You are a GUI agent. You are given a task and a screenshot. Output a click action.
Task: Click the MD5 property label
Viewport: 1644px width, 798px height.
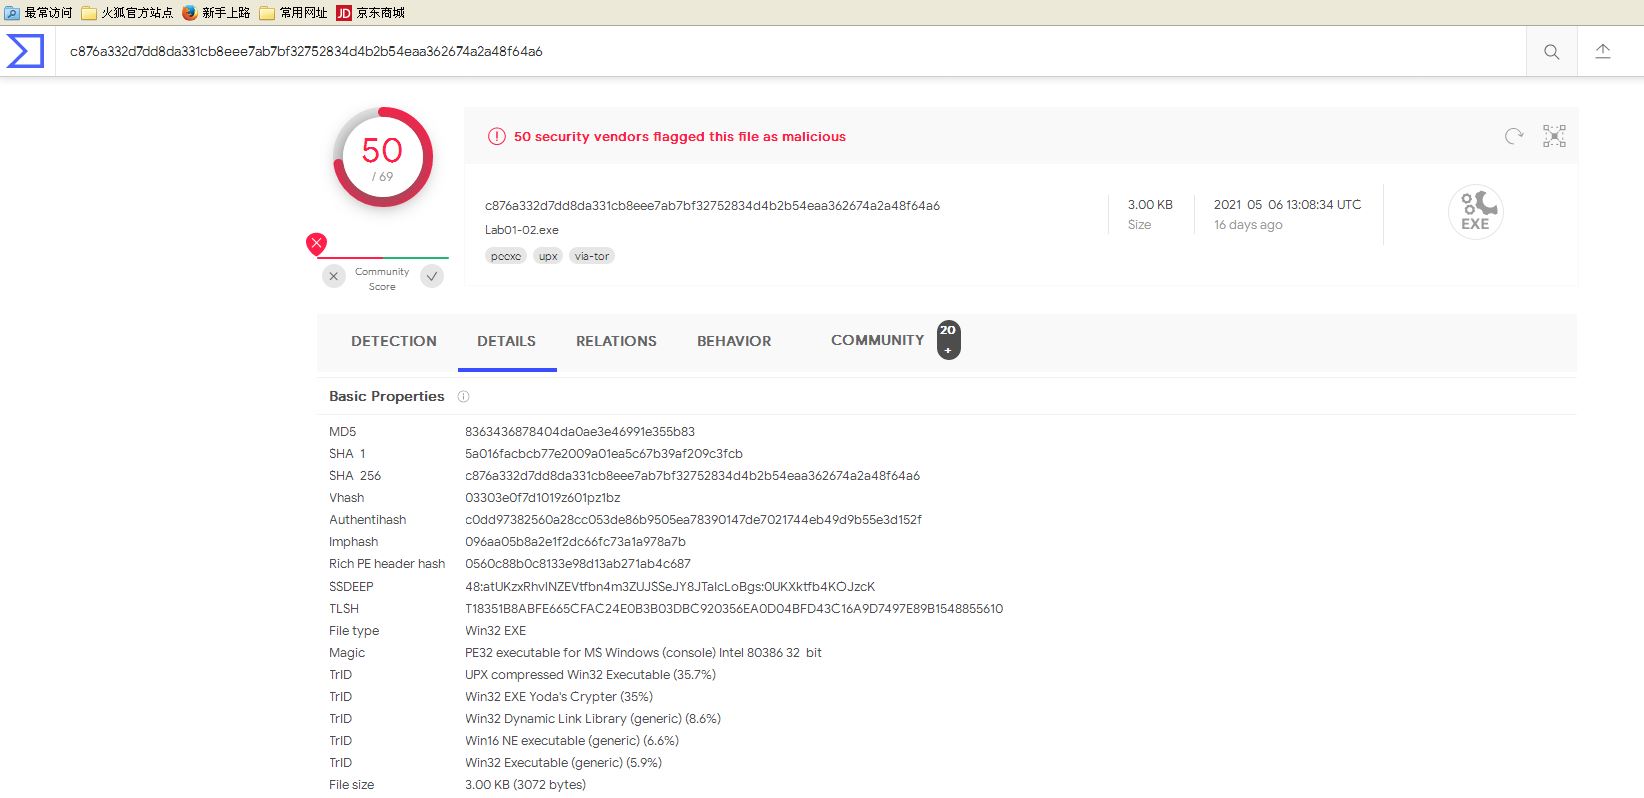(343, 432)
